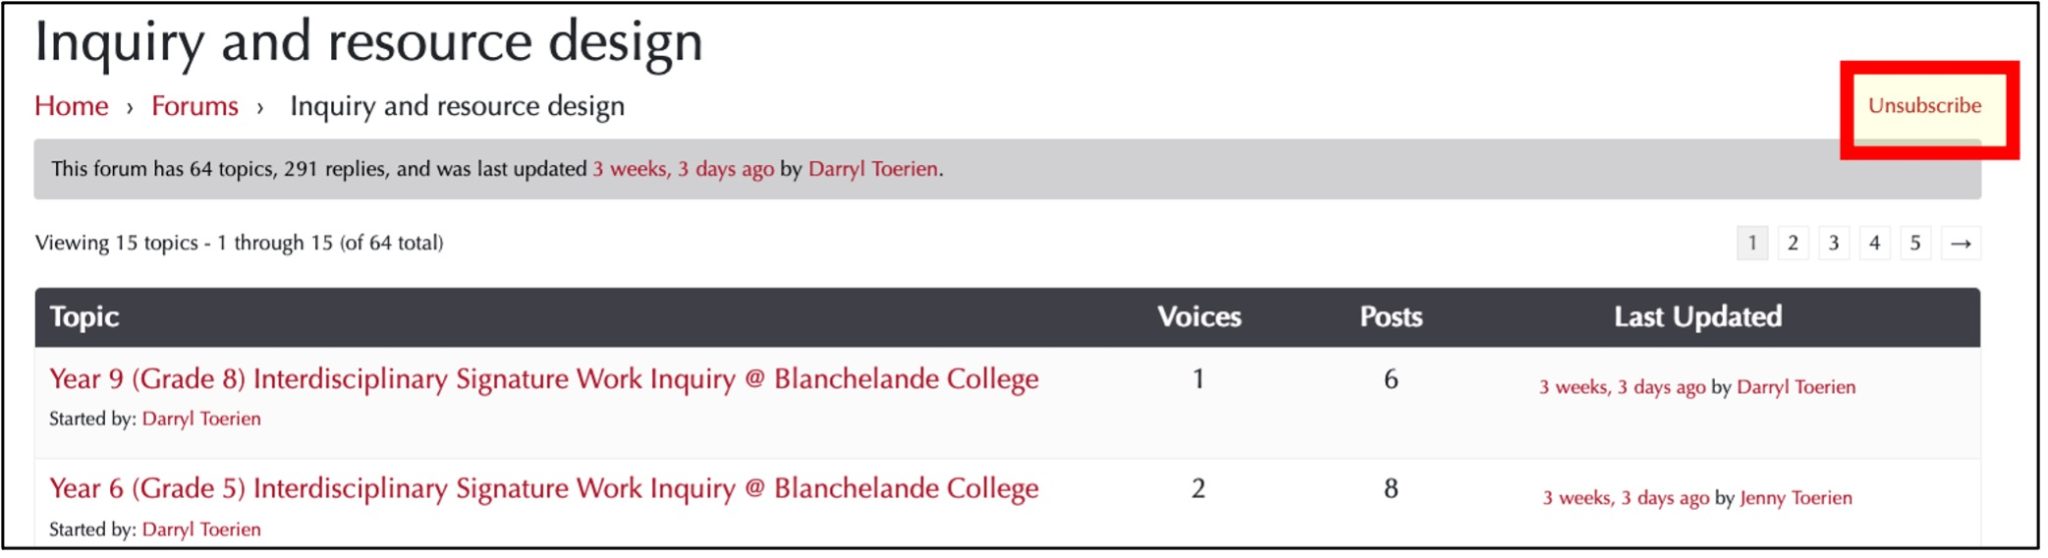The height and width of the screenshot is (558, 2048).
Task: Open last-updated timestamp for Year 6 topic
Action: click(x=1626, y=498)
